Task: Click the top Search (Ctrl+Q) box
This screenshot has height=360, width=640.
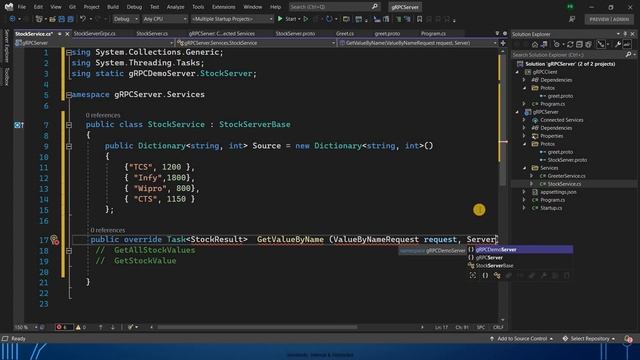Action: pyautogui.click(x=334, y=7)
